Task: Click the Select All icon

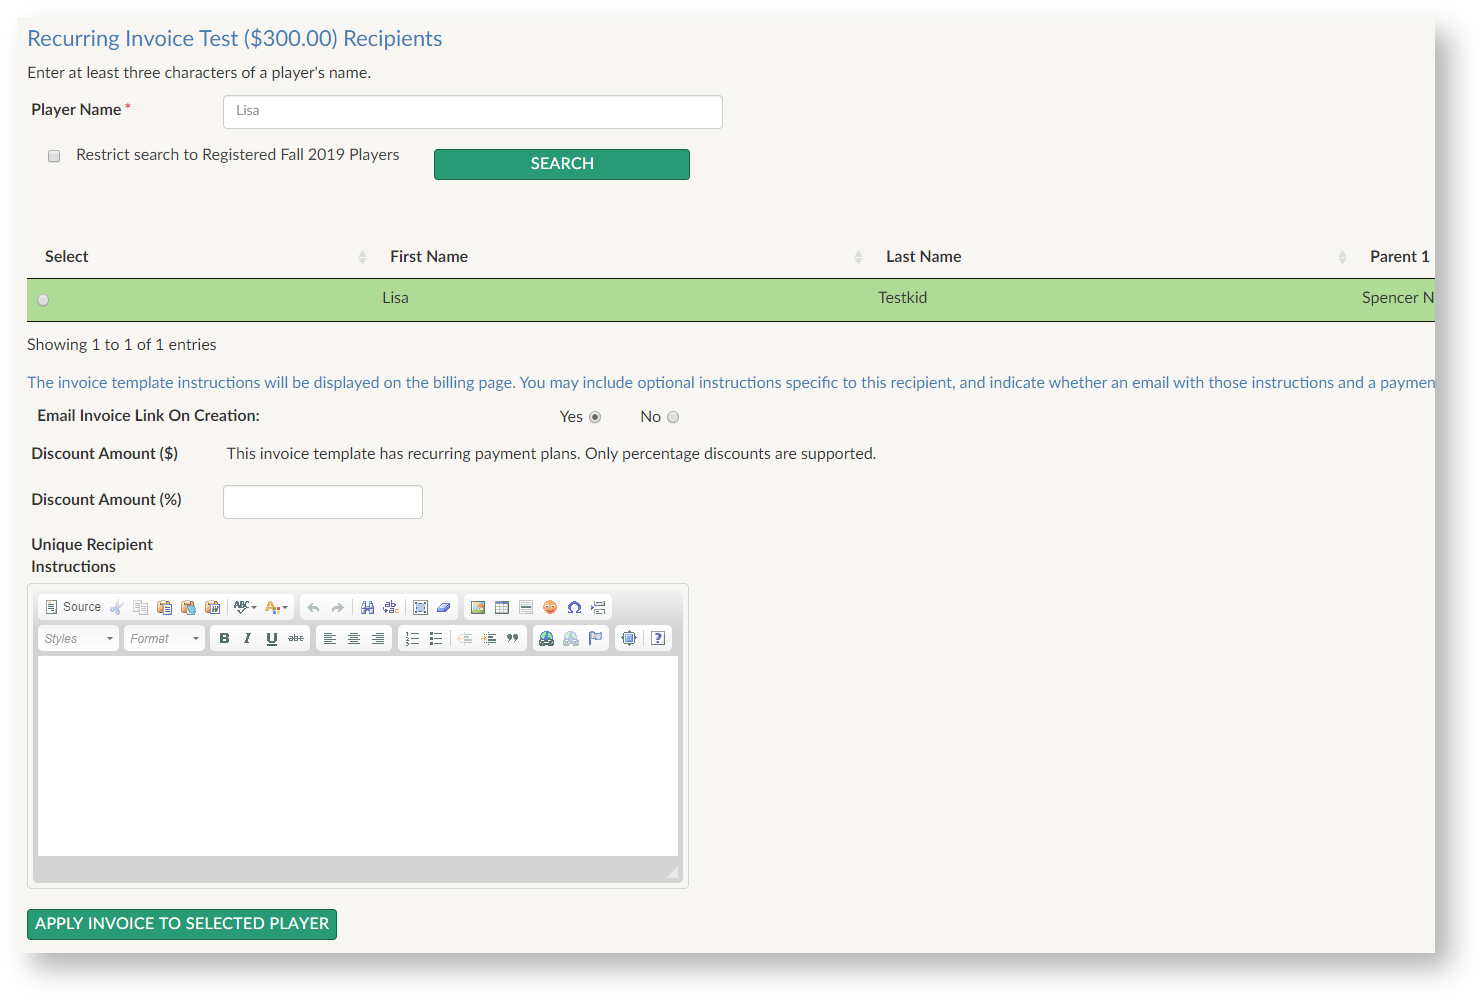Action: 421,607
